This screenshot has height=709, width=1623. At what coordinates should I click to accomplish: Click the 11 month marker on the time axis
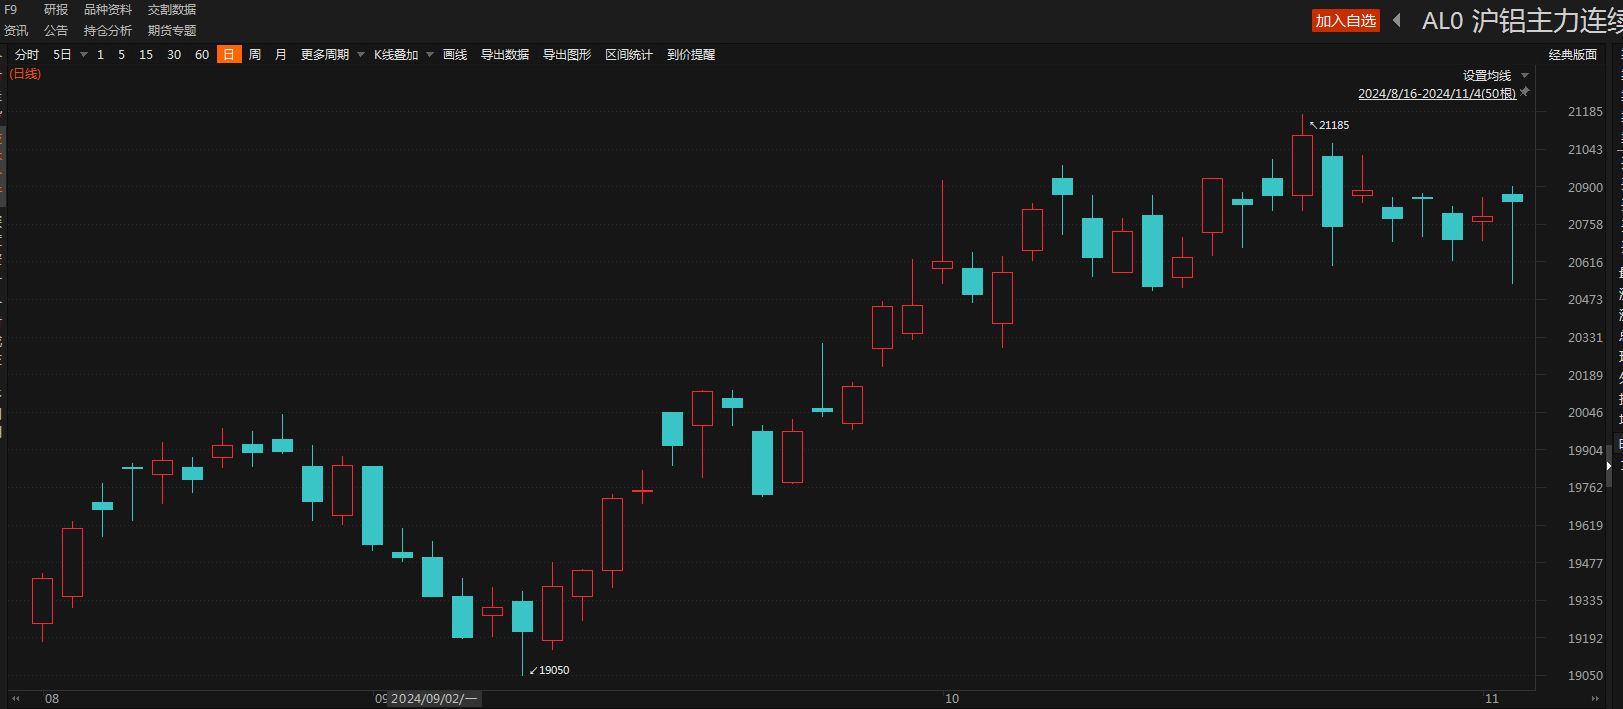pos(1492,699)
